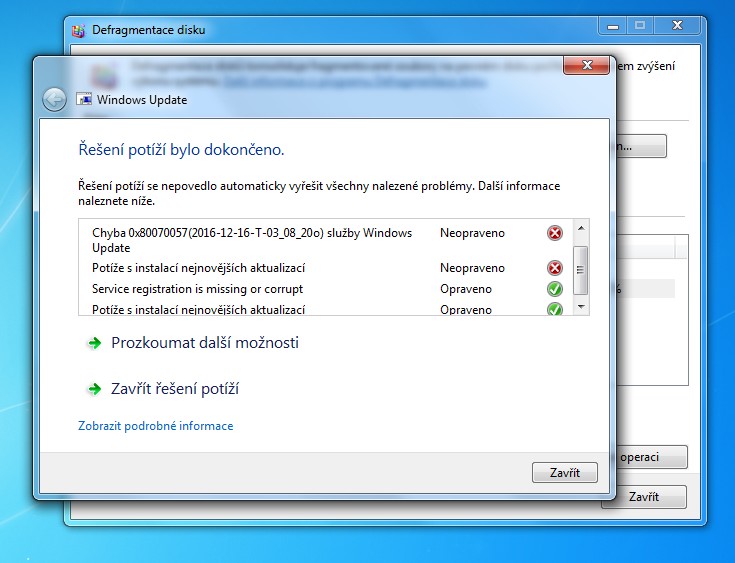Click scrollbar thumb in problems list
Image resolution: width=735 pixels, height=563 pixels.
pos(580,270)
